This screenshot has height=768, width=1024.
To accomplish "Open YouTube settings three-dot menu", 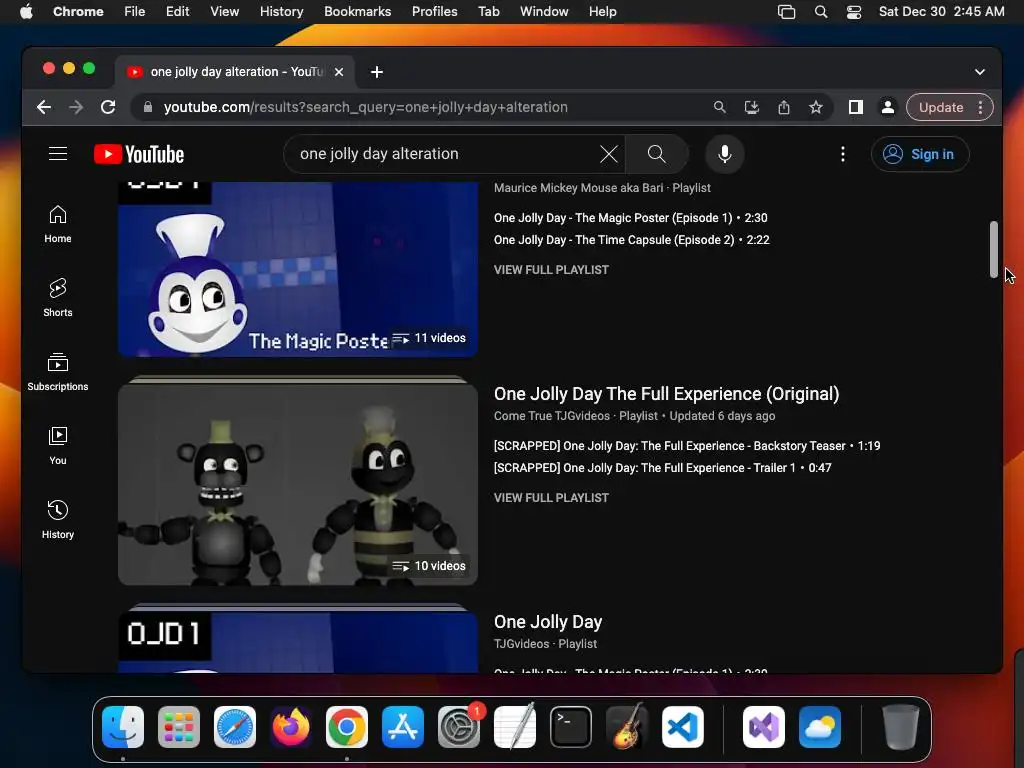I will click(842, 154).
